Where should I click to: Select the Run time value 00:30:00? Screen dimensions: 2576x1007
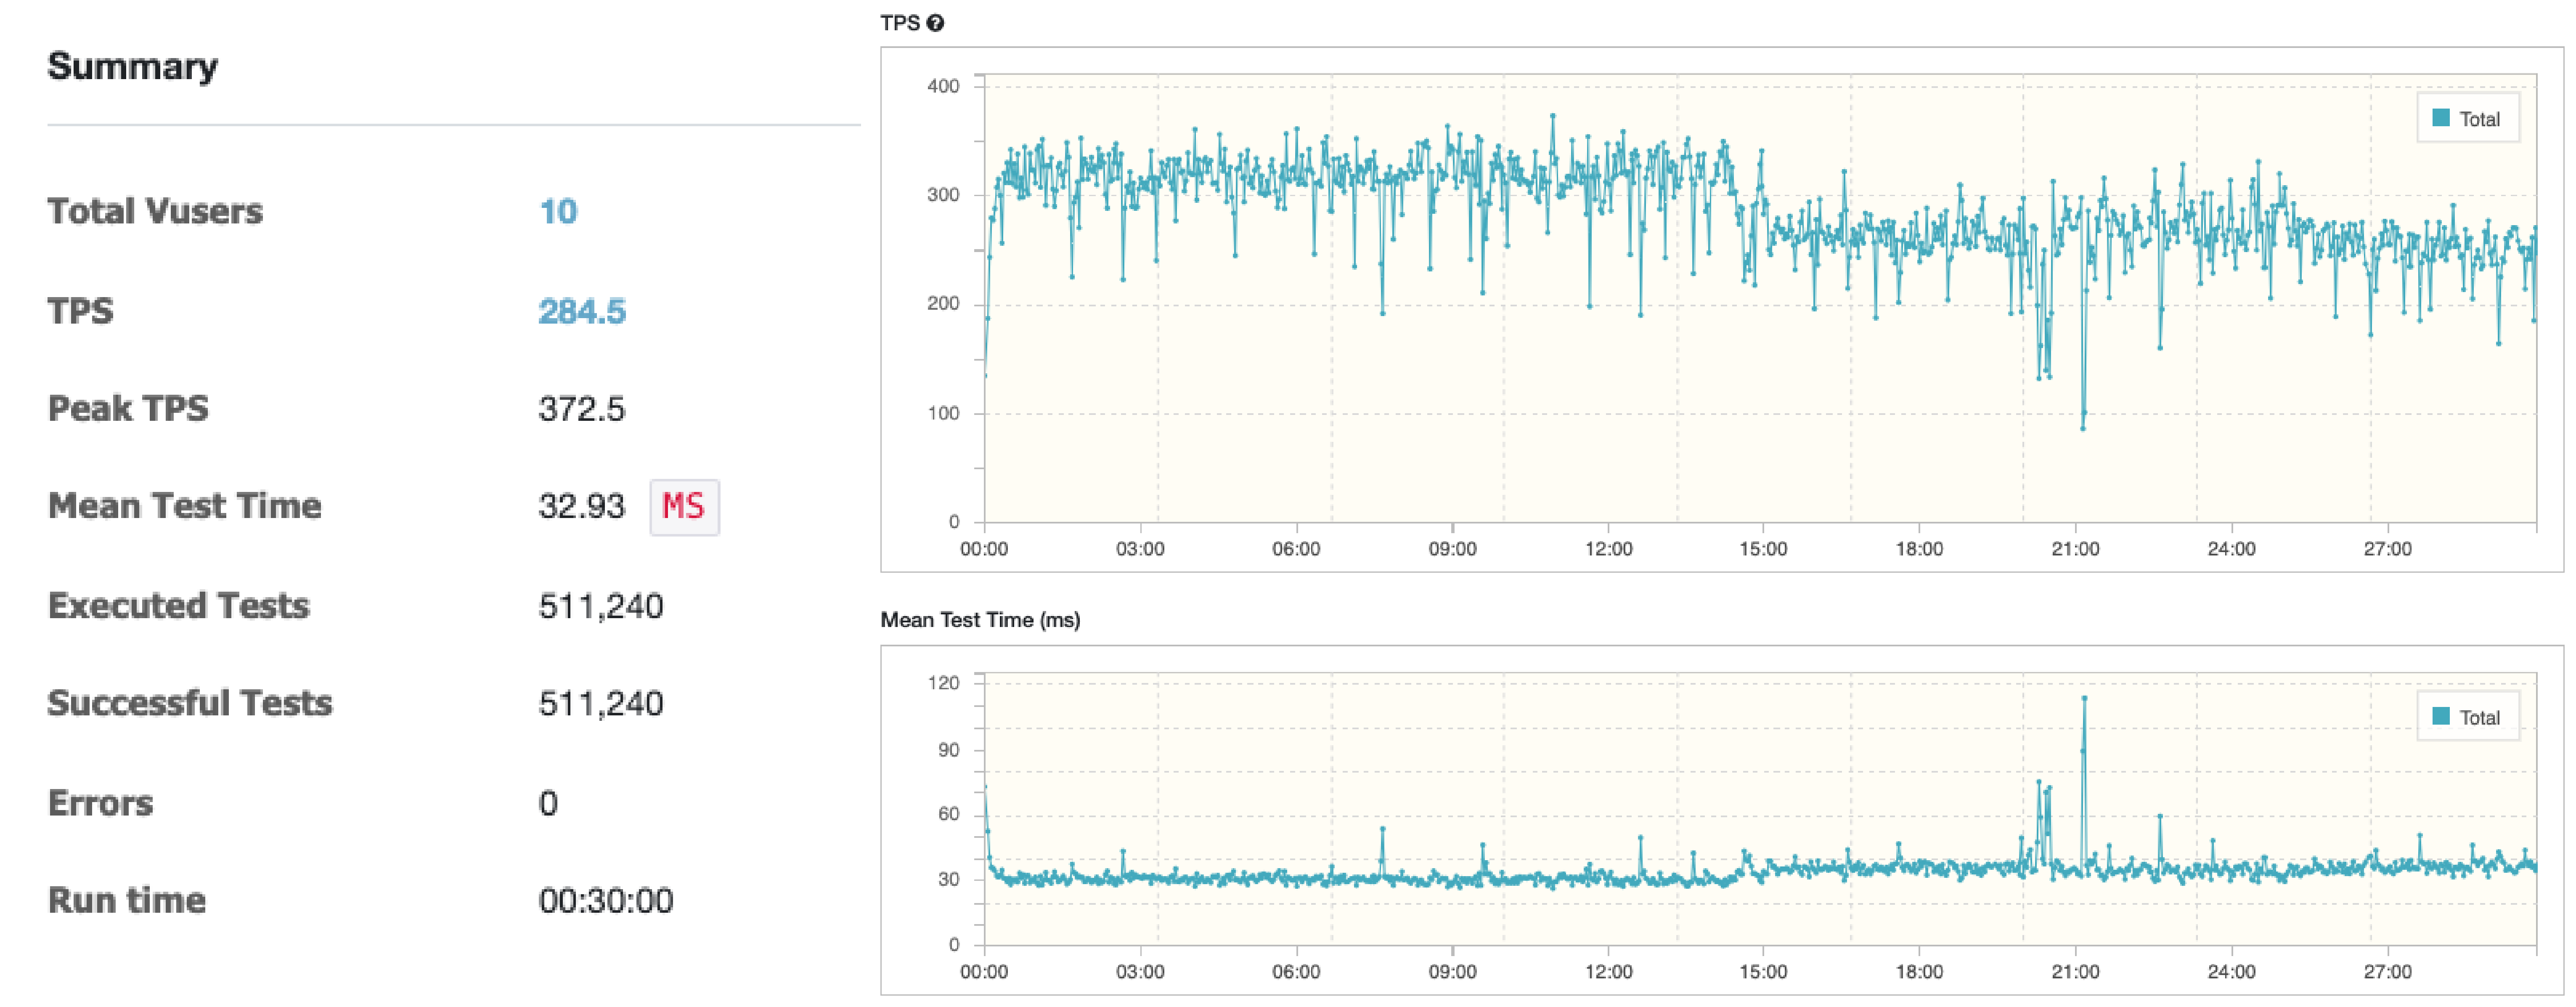(x=606, y=900)
